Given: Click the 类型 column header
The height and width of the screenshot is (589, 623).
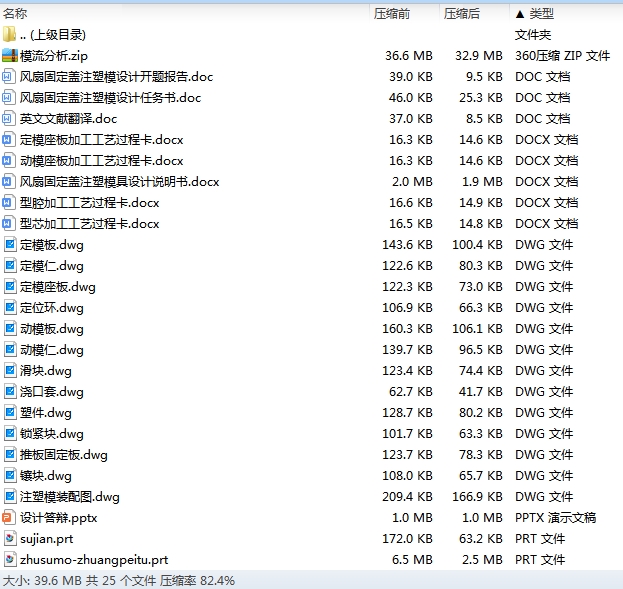Looking at the screenshot, I should click(541, 14).
